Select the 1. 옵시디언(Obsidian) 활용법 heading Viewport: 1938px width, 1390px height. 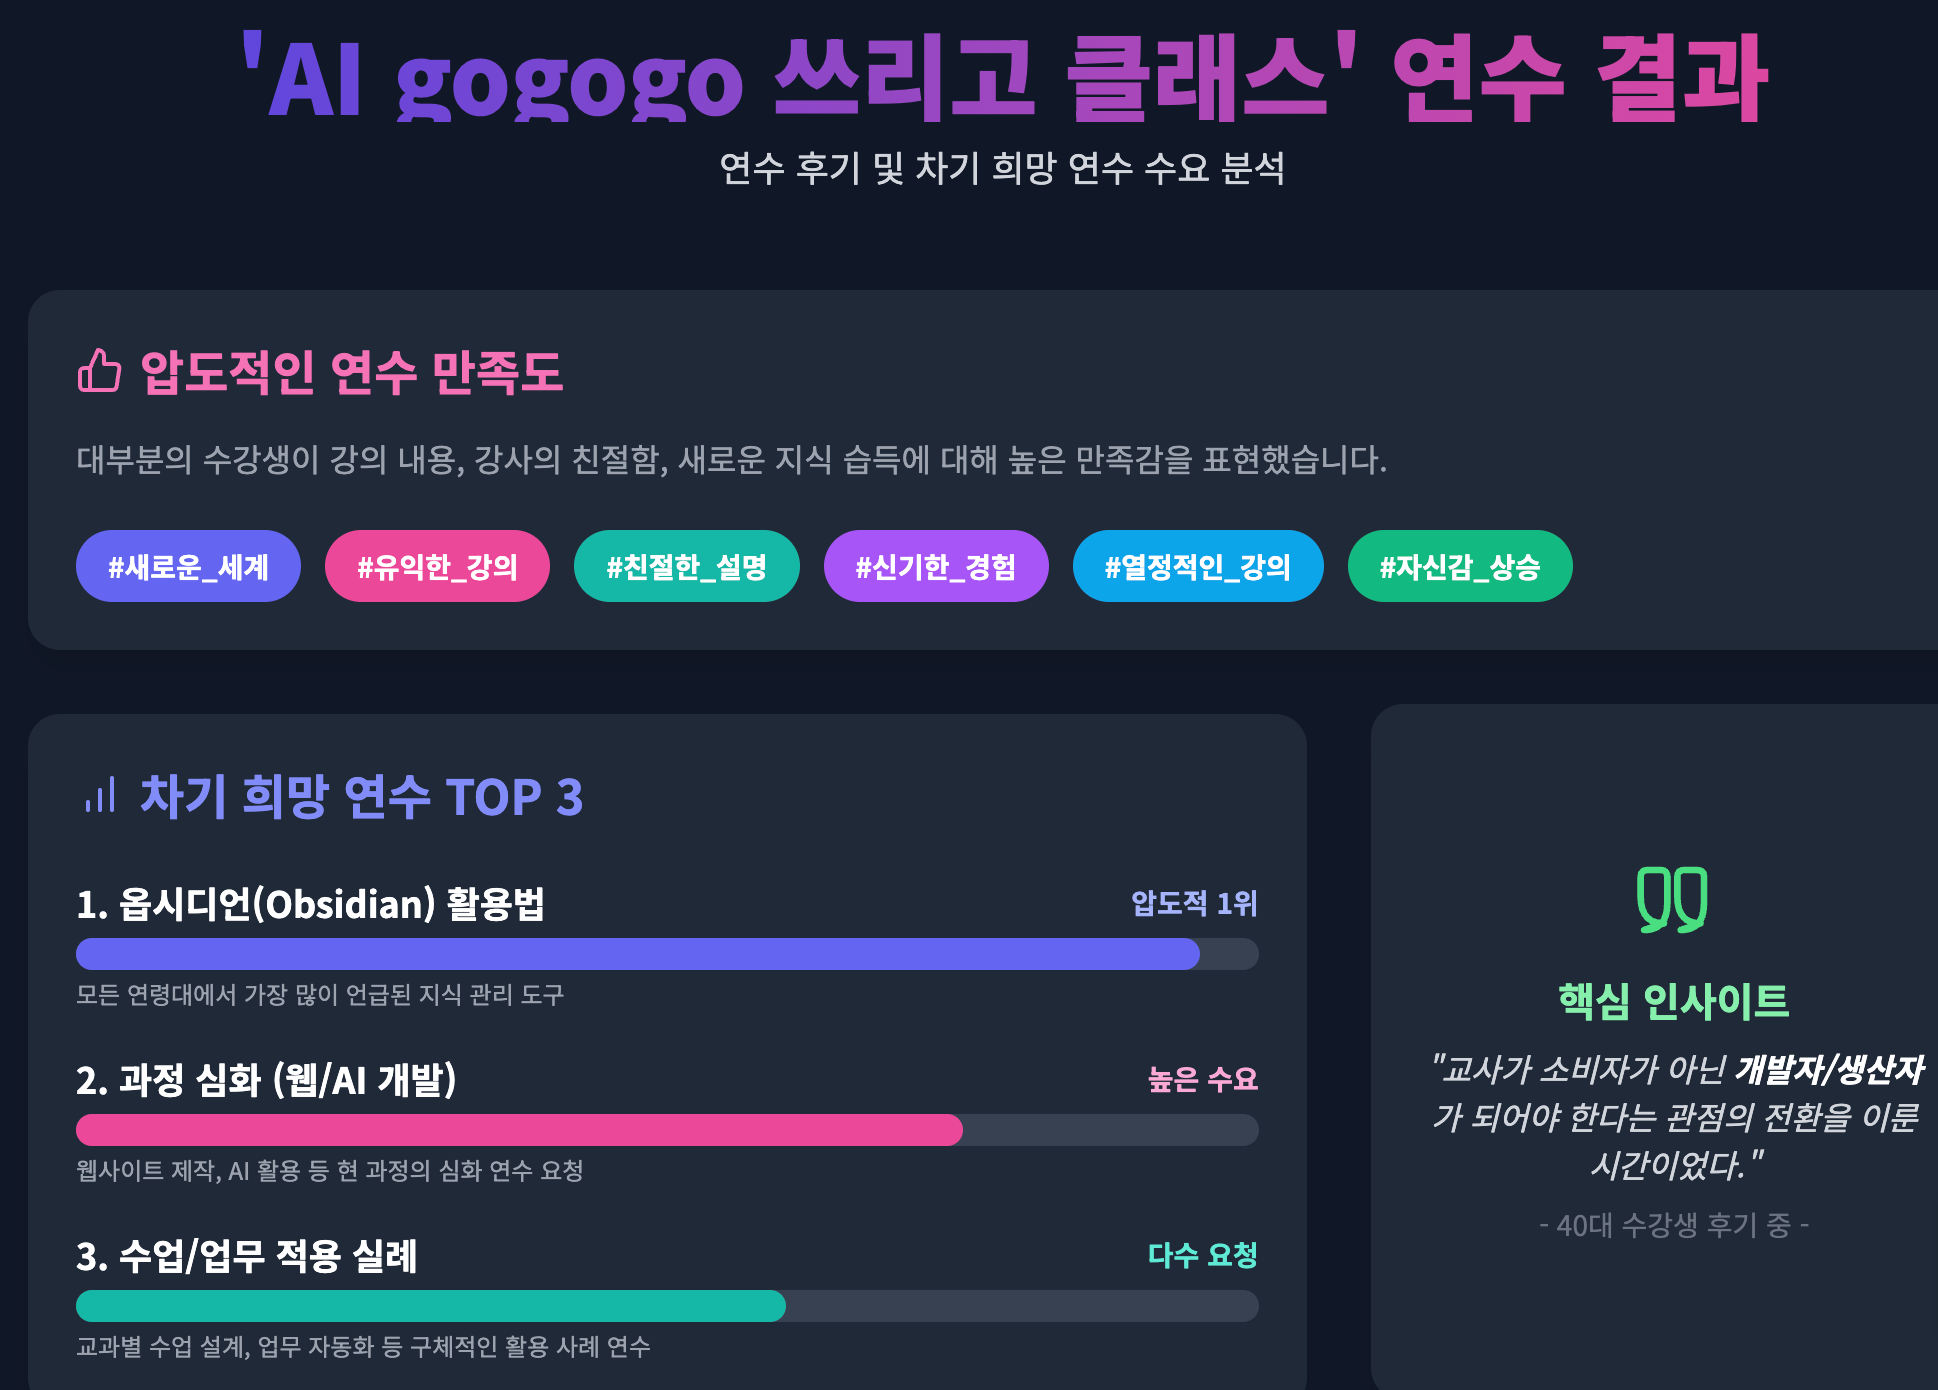click(310, 904)
